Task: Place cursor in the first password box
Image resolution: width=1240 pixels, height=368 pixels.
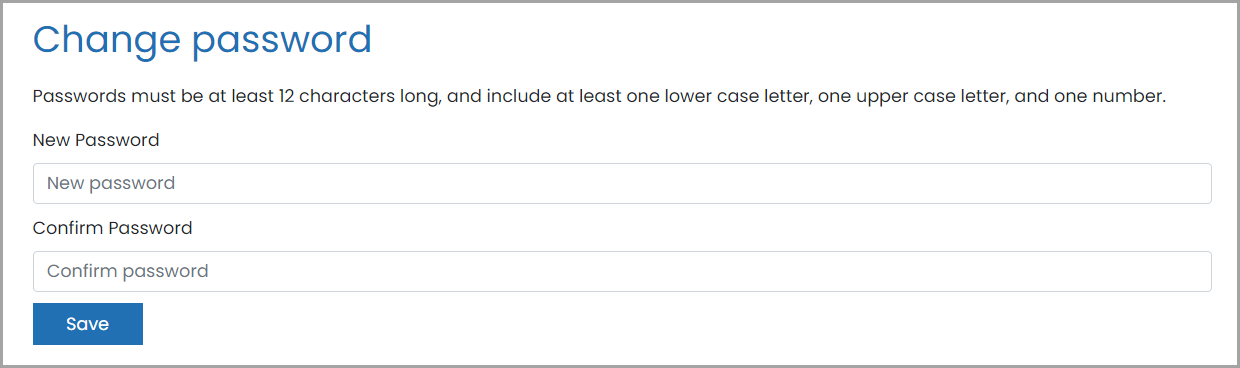Action: (x=622, y=184)
